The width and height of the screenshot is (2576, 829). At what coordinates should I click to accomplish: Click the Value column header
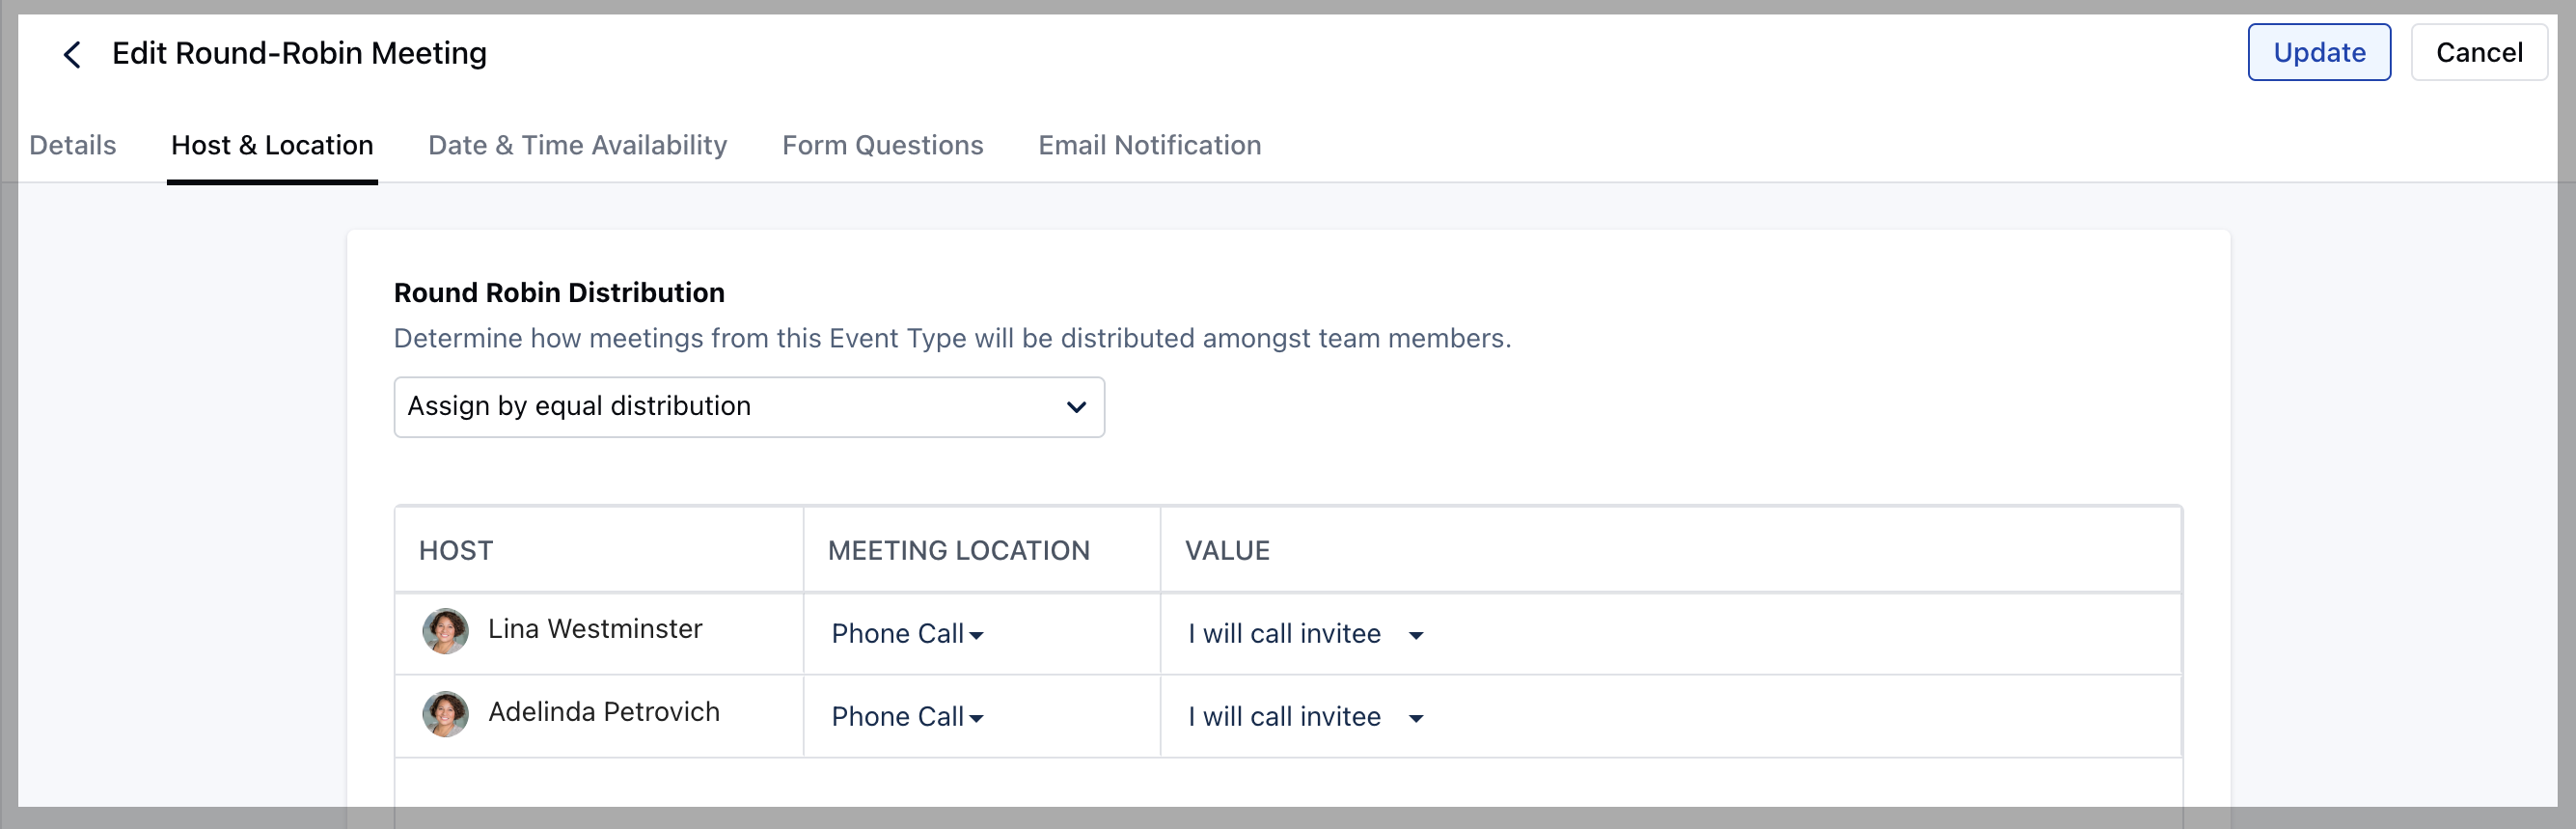1227,550
